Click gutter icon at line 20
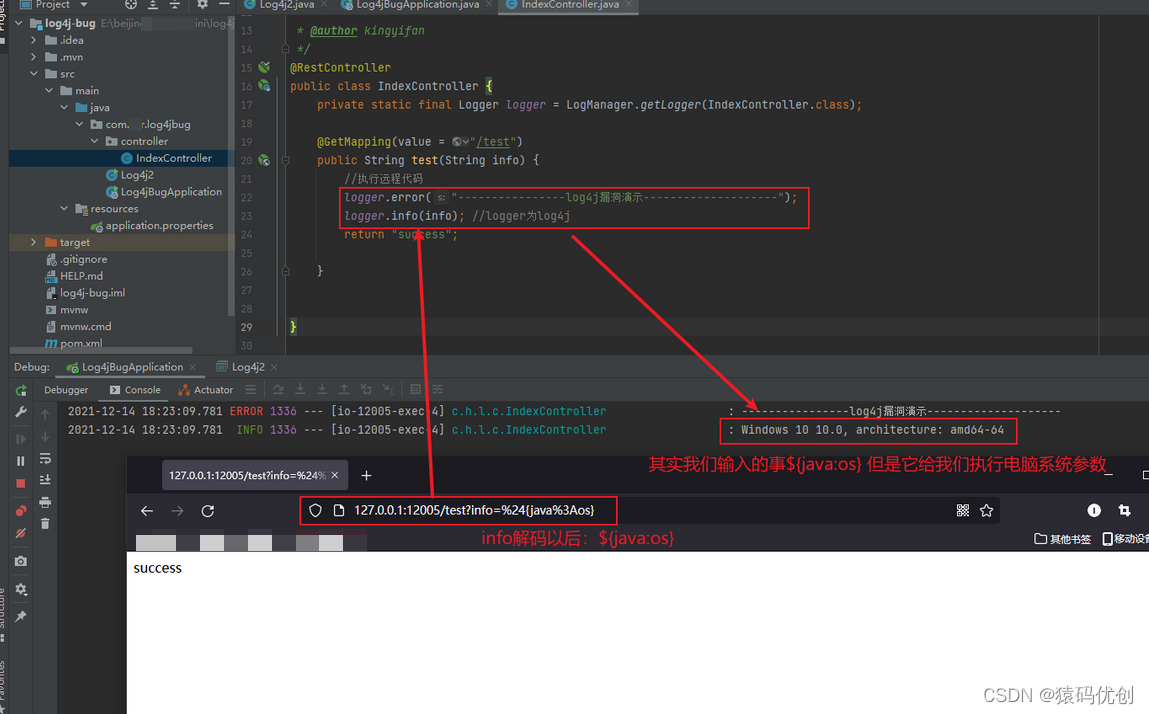Viewport: 1149px width, 714px height. tap(264, 161)
